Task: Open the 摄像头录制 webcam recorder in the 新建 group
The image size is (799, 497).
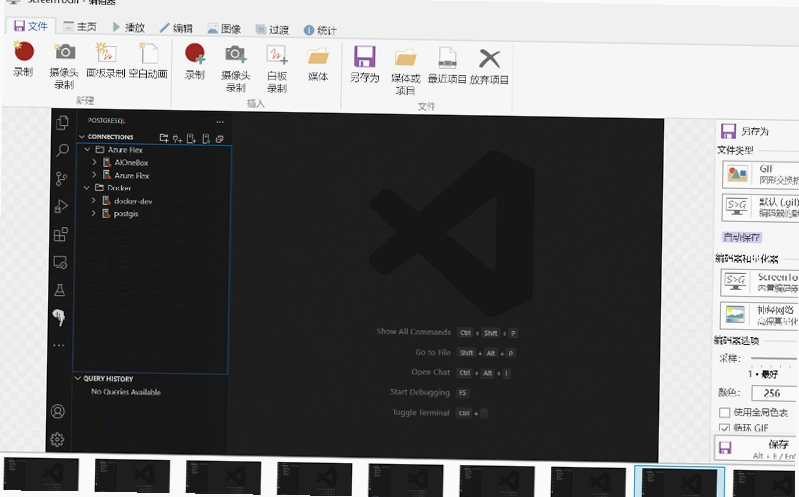Action: (x=64, y=66)
